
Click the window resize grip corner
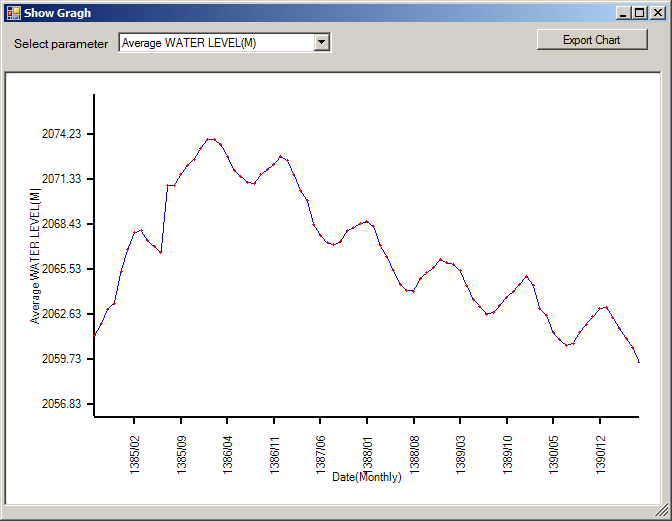663,510
